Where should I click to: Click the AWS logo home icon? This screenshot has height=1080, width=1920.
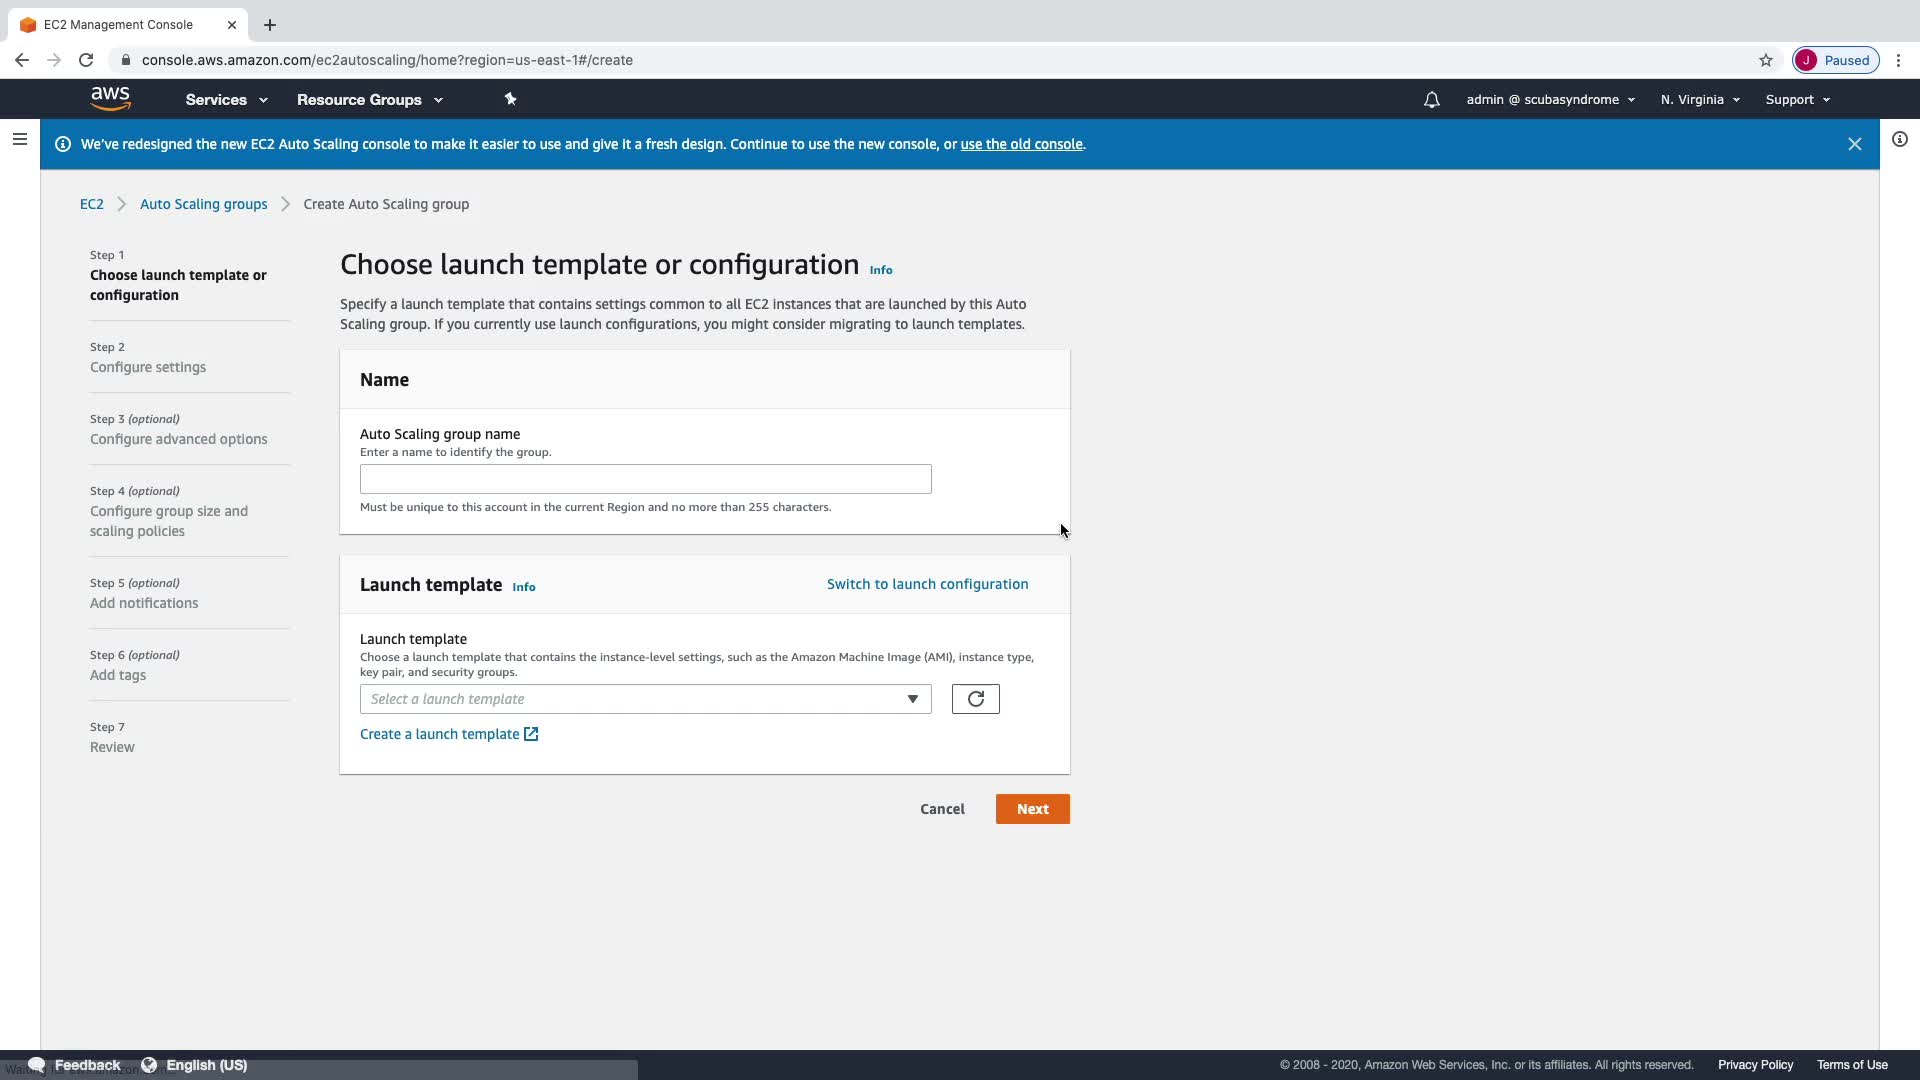(110, 98)
